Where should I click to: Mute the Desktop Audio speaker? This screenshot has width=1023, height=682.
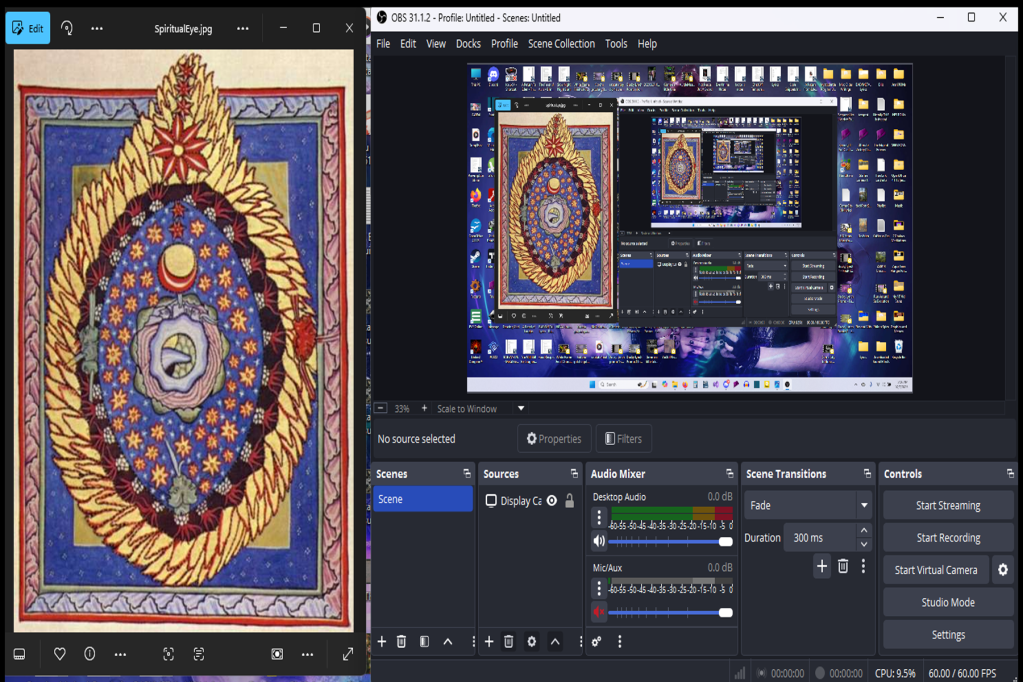pos(599,541)
